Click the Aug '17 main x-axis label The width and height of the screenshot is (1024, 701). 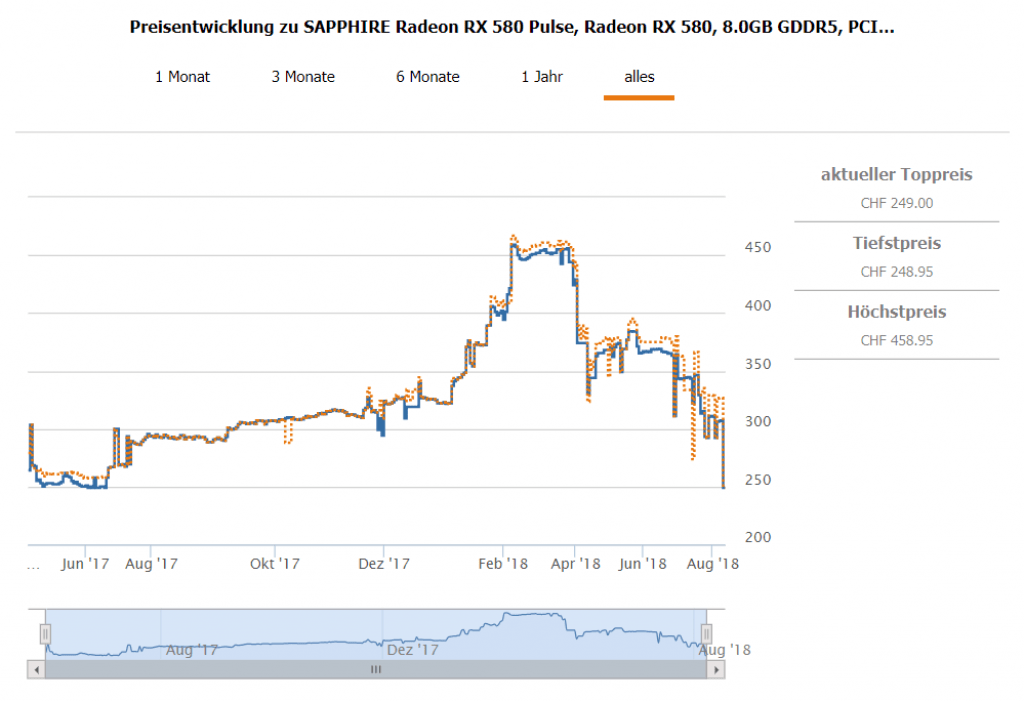(151, 564)
